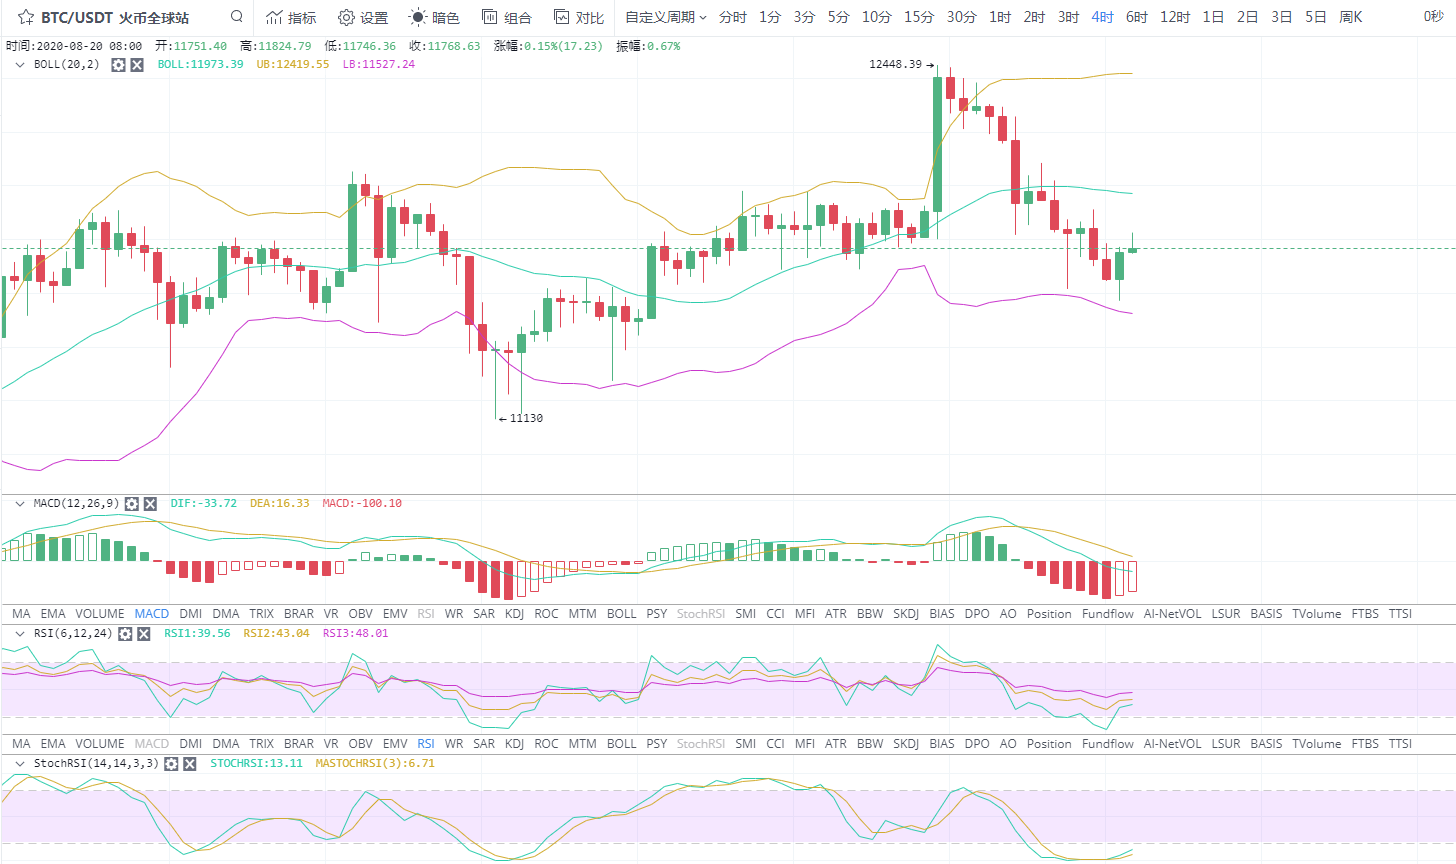Pick VOLUME in the row under MACD panel
The height and width of the screenshot is (864, 1456).
100,614
